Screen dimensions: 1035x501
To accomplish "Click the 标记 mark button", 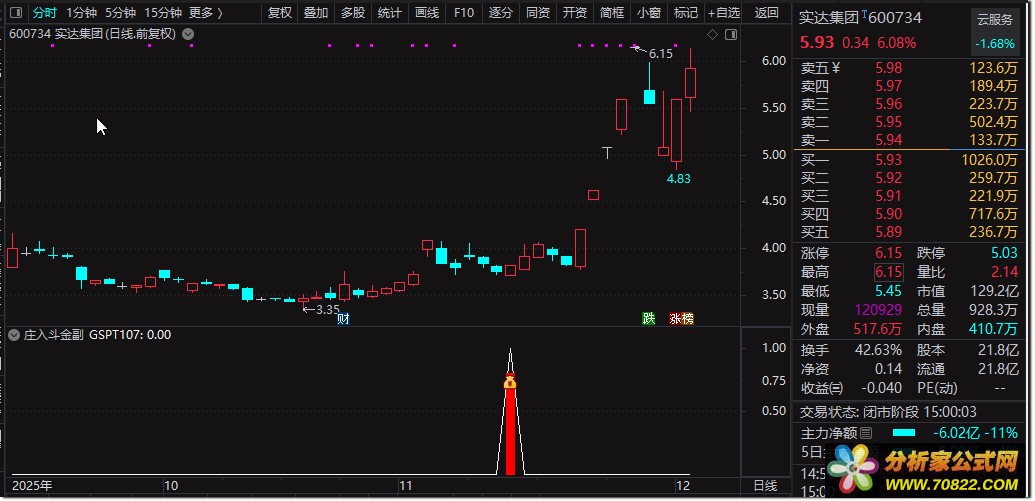I will pyautogui.click(x=686, y=13).
